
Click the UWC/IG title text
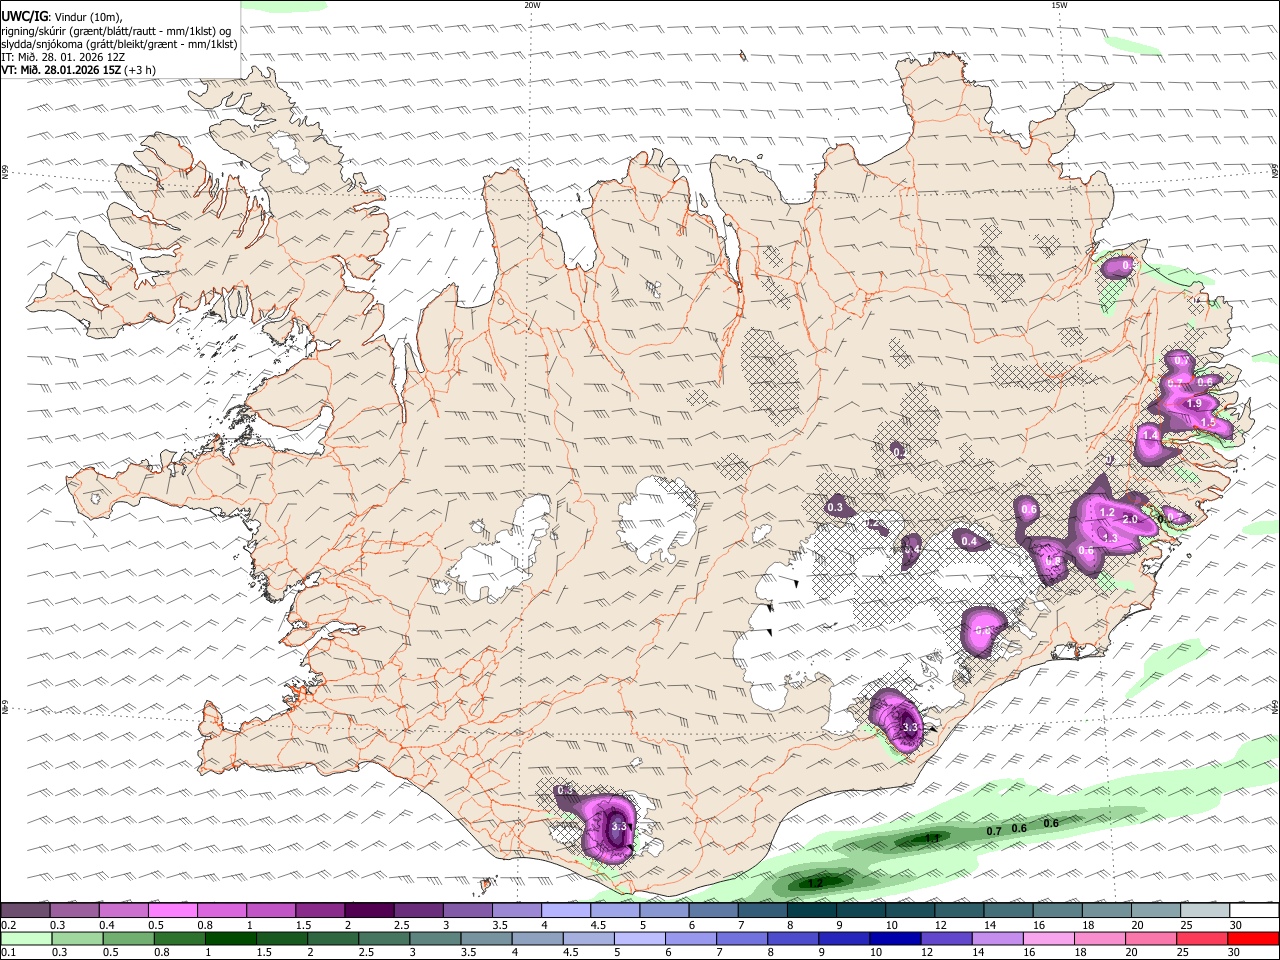click(23, 16)
